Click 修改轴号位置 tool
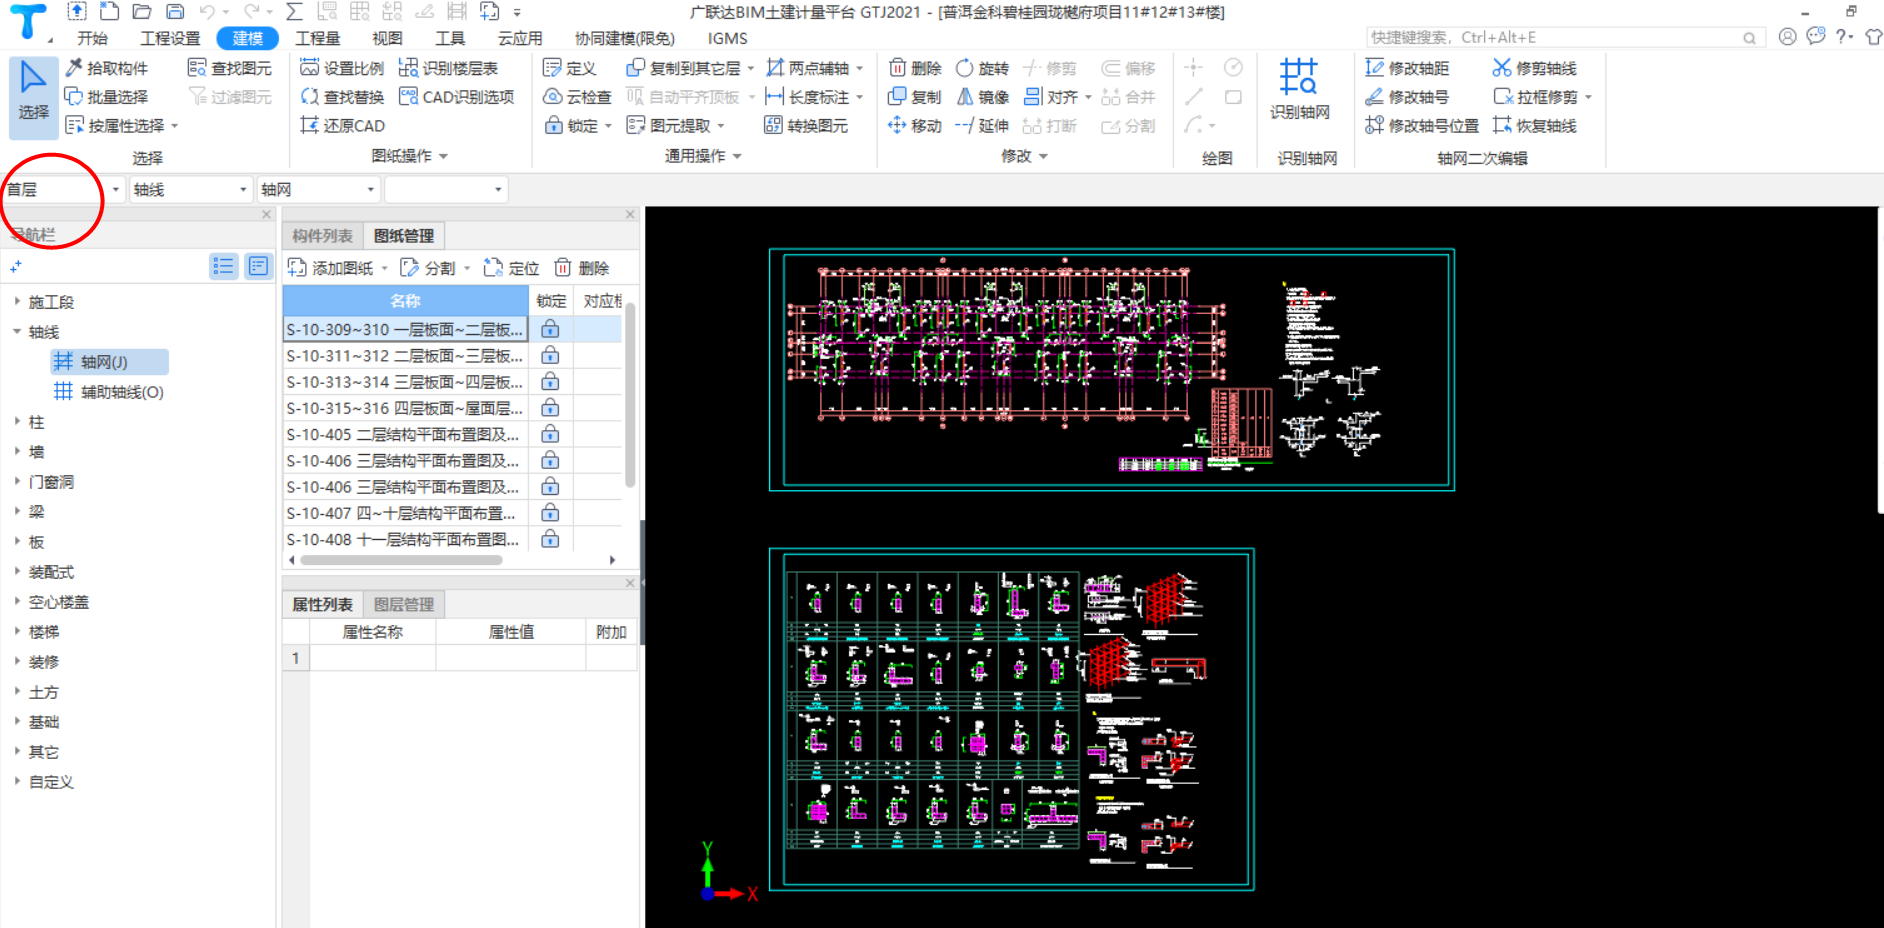The image size is (1884, 928). pyautogui.click(x=1422, y=126)
